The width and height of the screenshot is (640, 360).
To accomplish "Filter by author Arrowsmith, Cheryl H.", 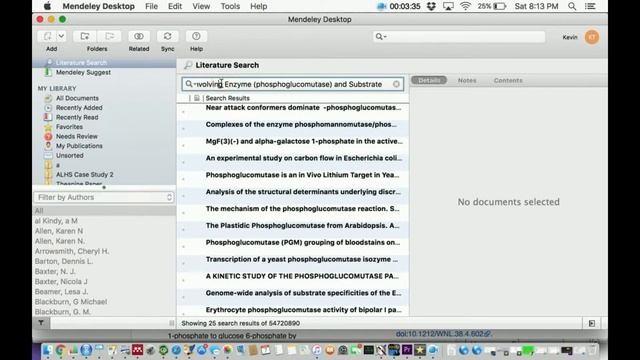I will (x=72, y=251).
